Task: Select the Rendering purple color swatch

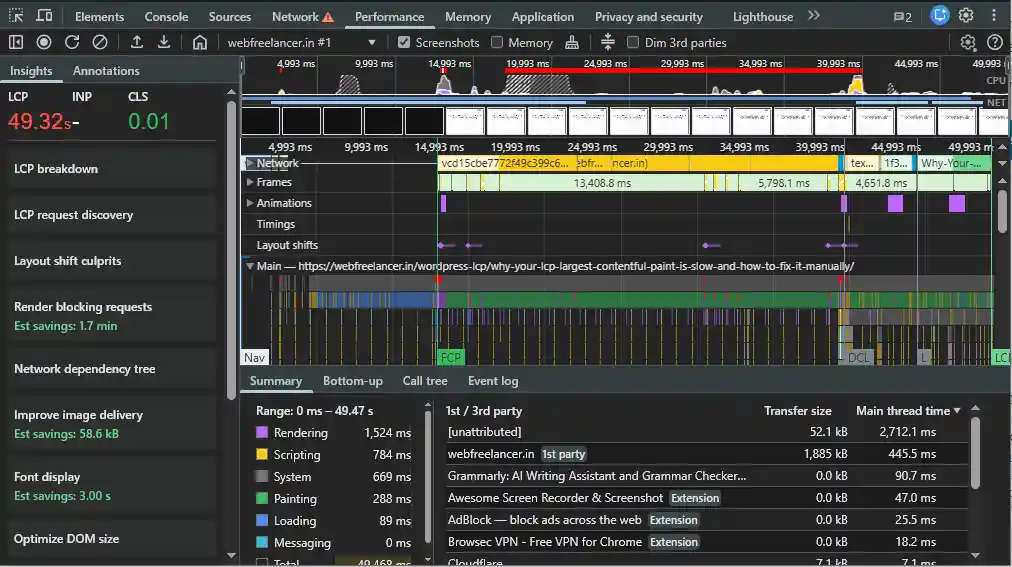Action: tap(262, 433)
